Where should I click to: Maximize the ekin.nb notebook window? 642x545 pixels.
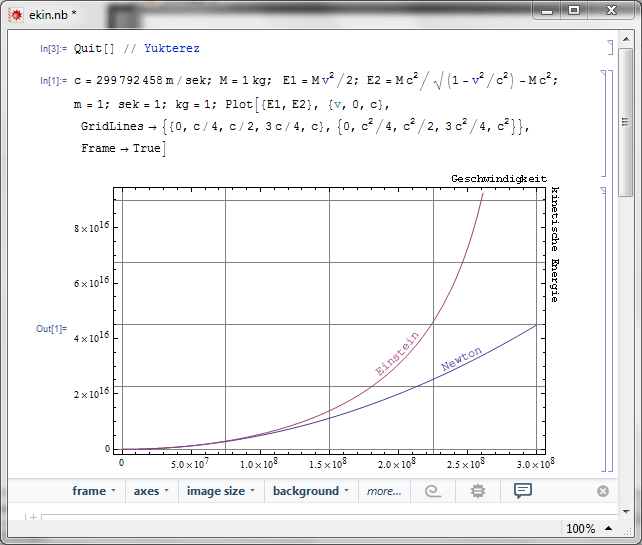(574, 10)
